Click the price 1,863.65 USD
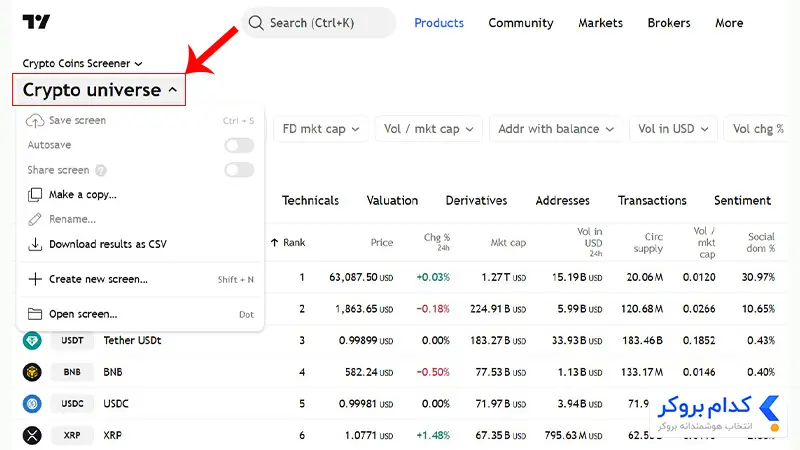This screenshot has height=450, width=800. coord(364,309)
